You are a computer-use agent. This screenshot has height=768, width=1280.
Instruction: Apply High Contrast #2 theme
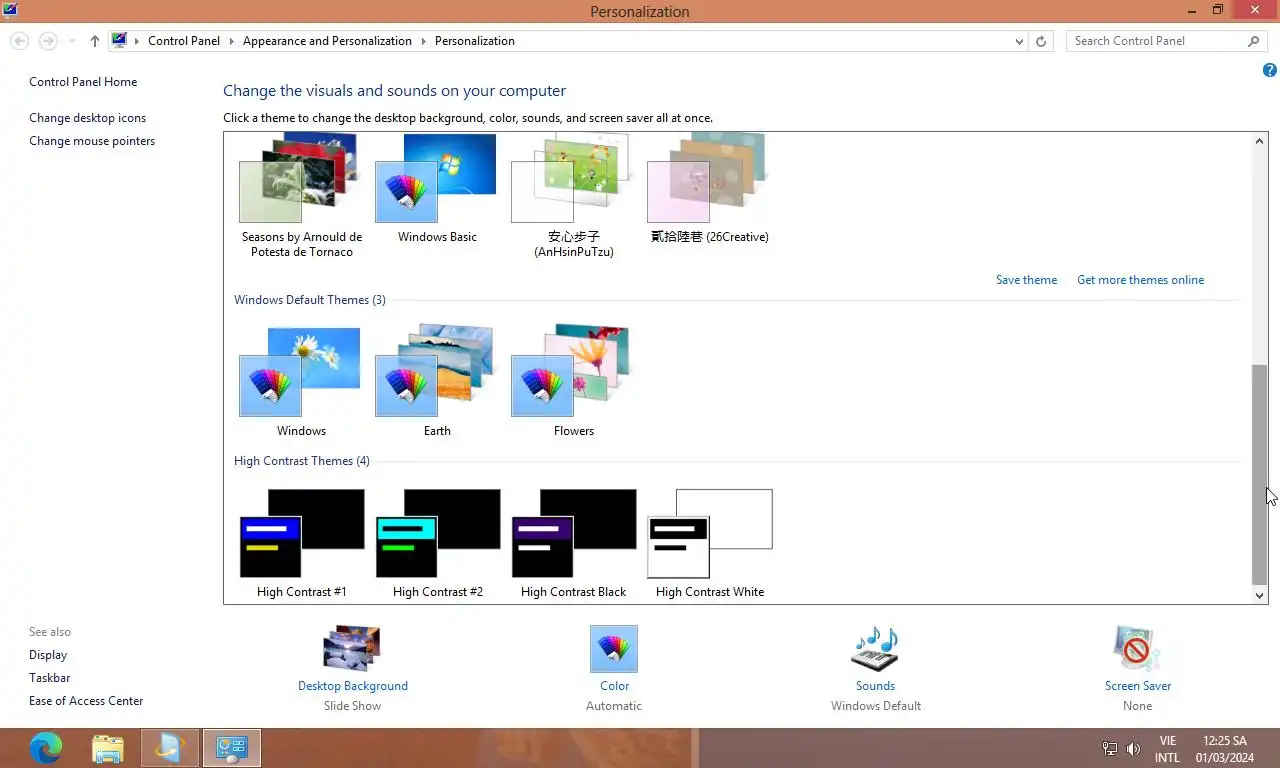coord(437,543)
